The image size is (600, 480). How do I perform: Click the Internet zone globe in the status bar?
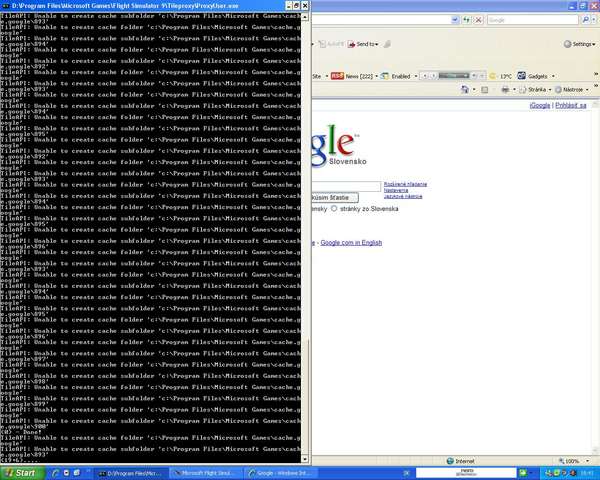(x=450, y=461)
